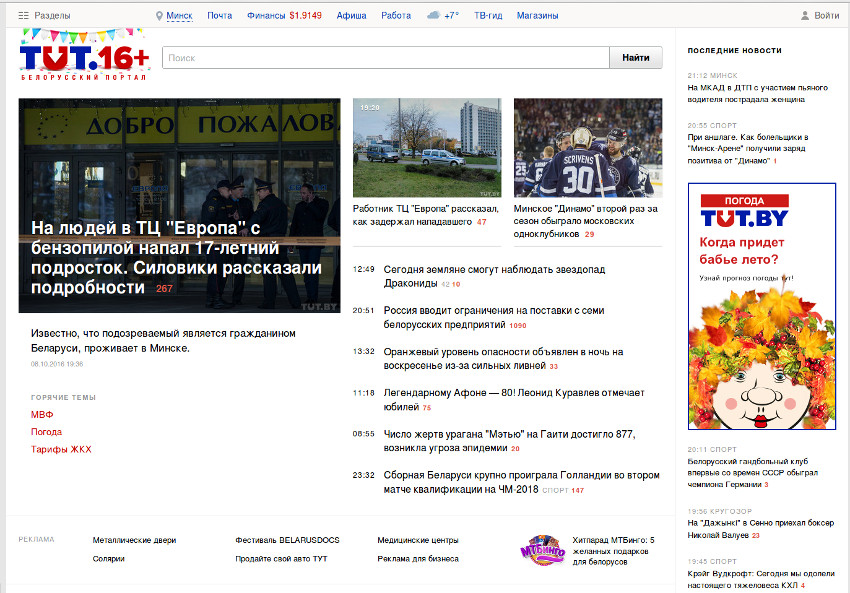The image size is (850, 593).
Task: Open the Почта link in top bar
Action: pos(219,16)
